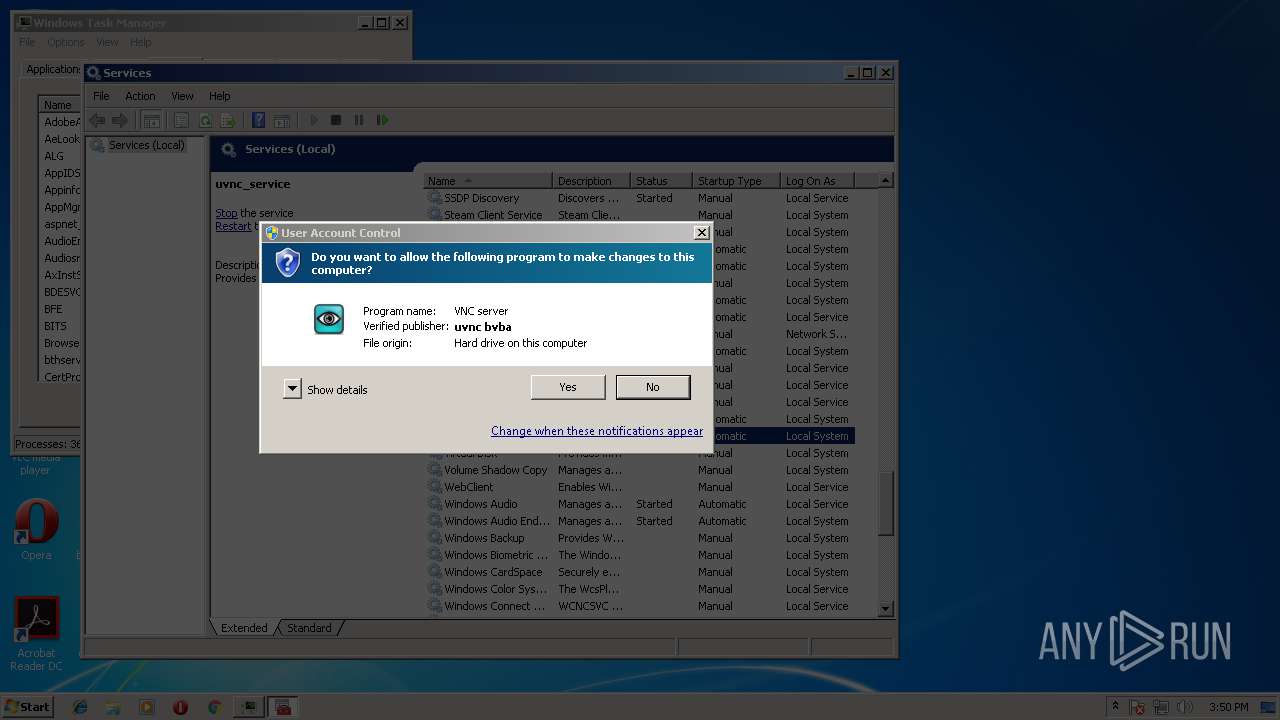
Task: Click the VNC server eye program icon
Action: tap(329, 319)
